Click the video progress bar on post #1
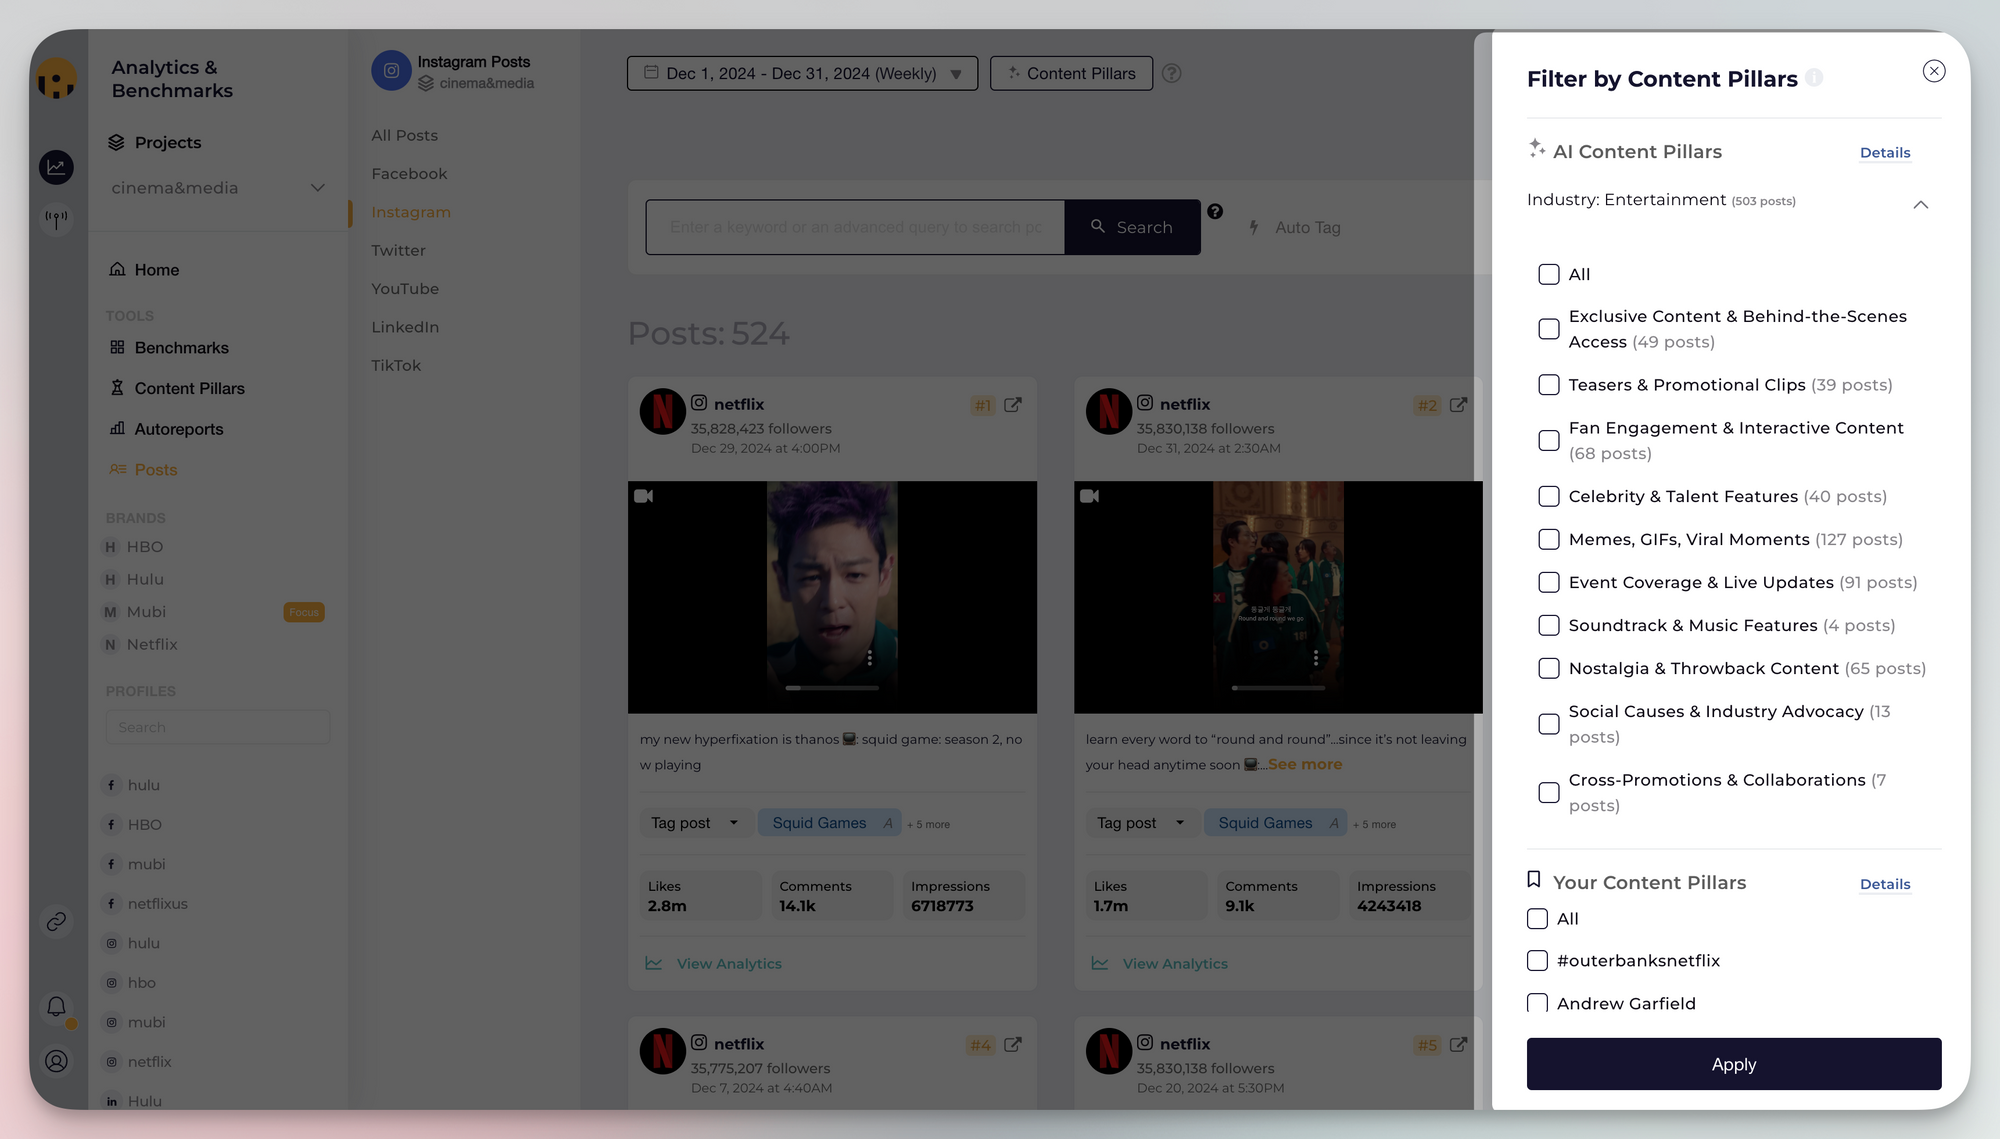This screenshot has height=1139, width=2000. [x=832, y=688]
